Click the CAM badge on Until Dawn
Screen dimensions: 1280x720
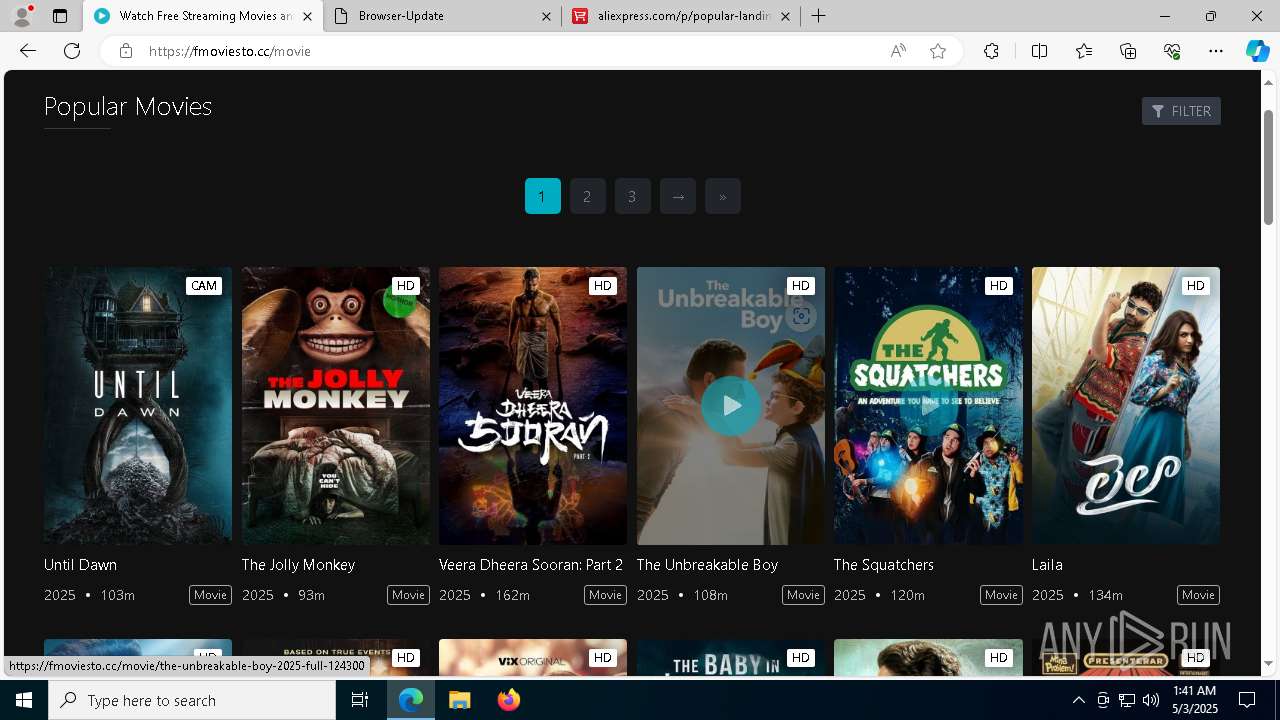pos(204,286)
